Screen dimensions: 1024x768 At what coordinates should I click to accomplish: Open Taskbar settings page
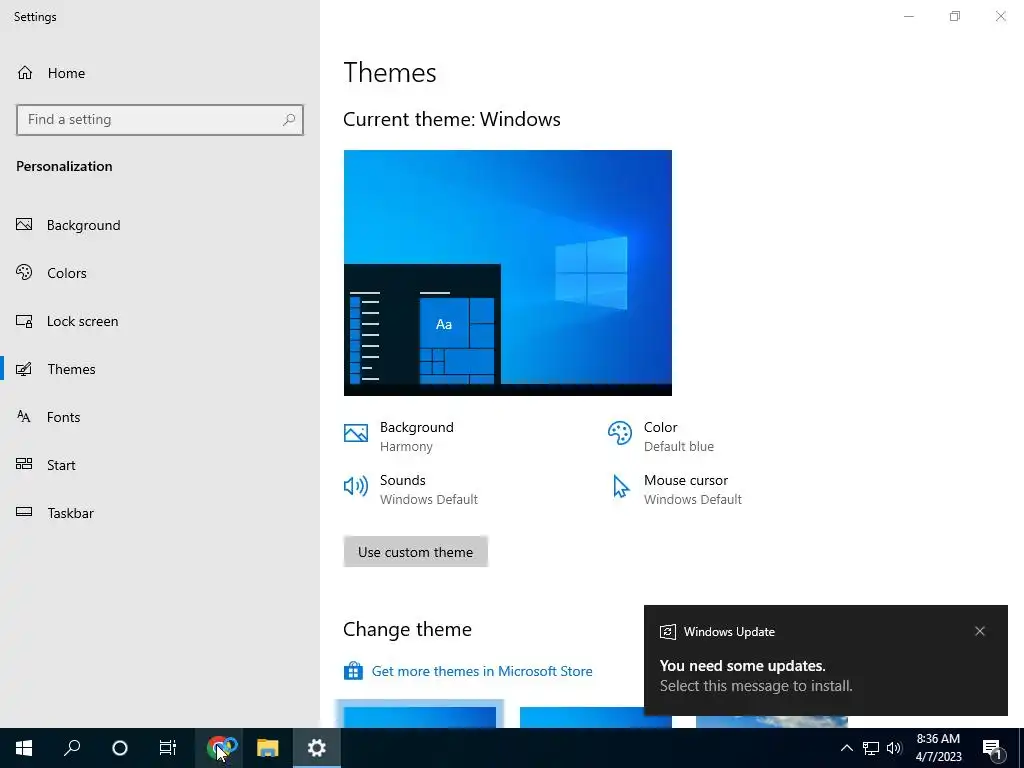pyautogui.click(x=55, y=513)
